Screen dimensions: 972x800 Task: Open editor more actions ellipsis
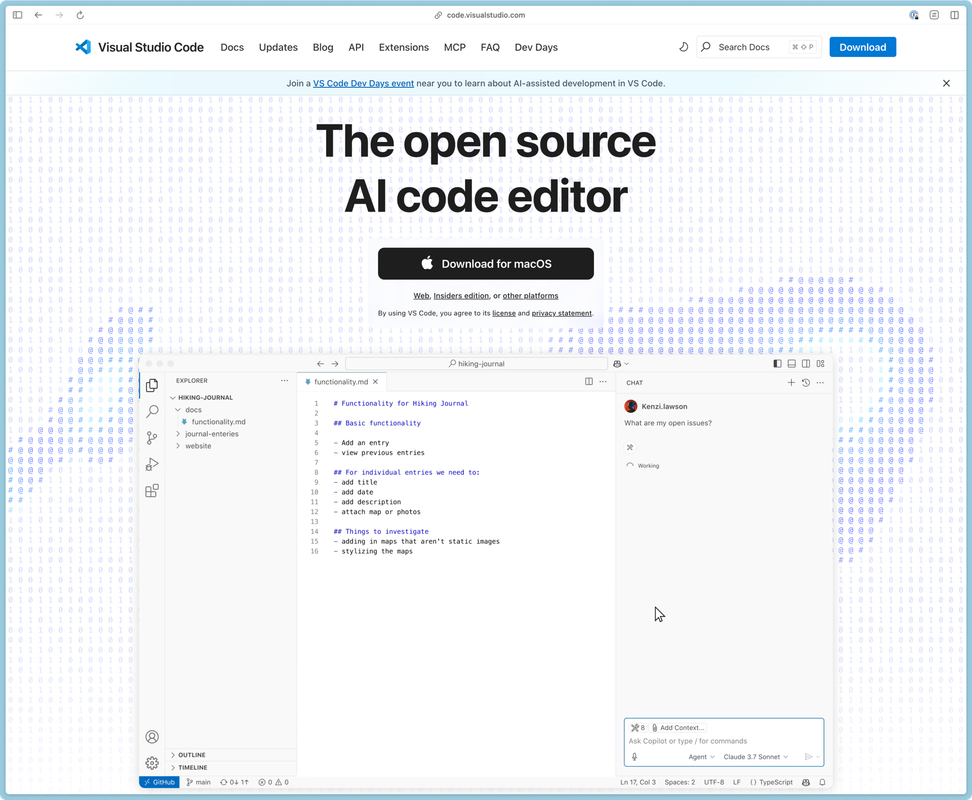[x=603, y=382]
